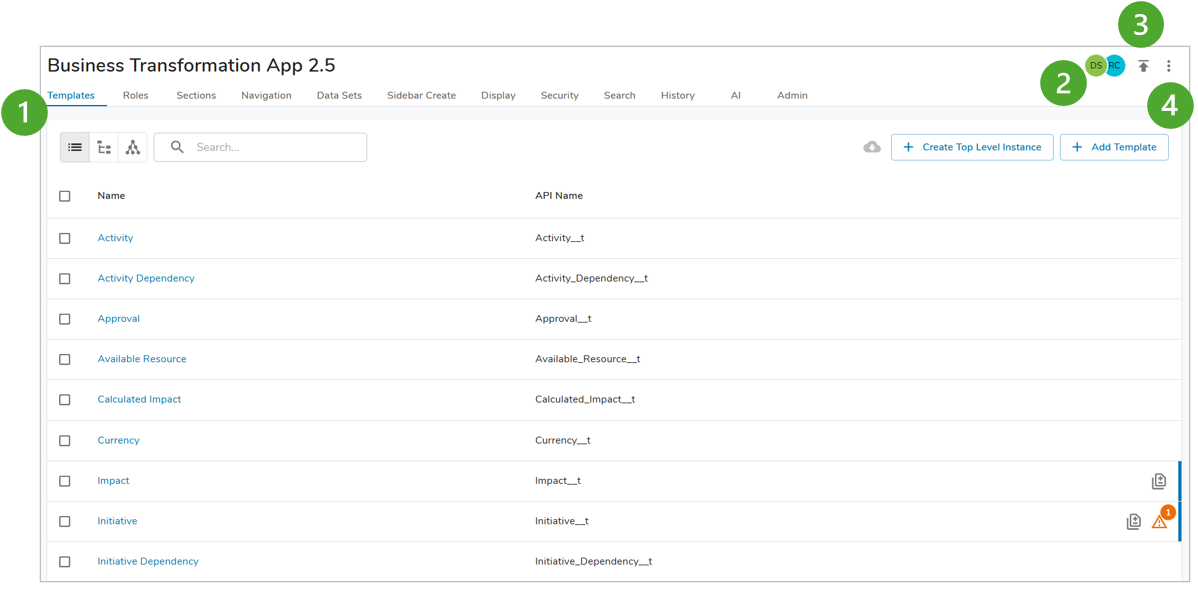Click the document icon on Impact row

(1159, 482)
